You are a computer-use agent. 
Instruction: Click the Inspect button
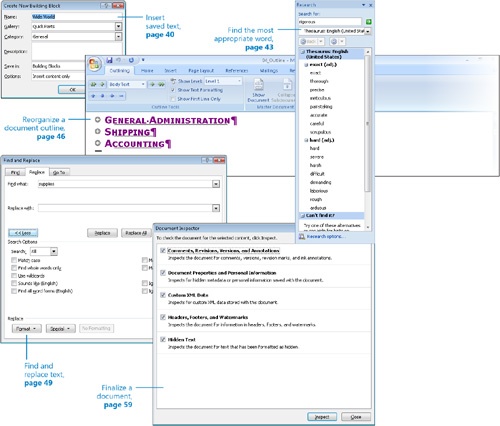coord(322,417)
